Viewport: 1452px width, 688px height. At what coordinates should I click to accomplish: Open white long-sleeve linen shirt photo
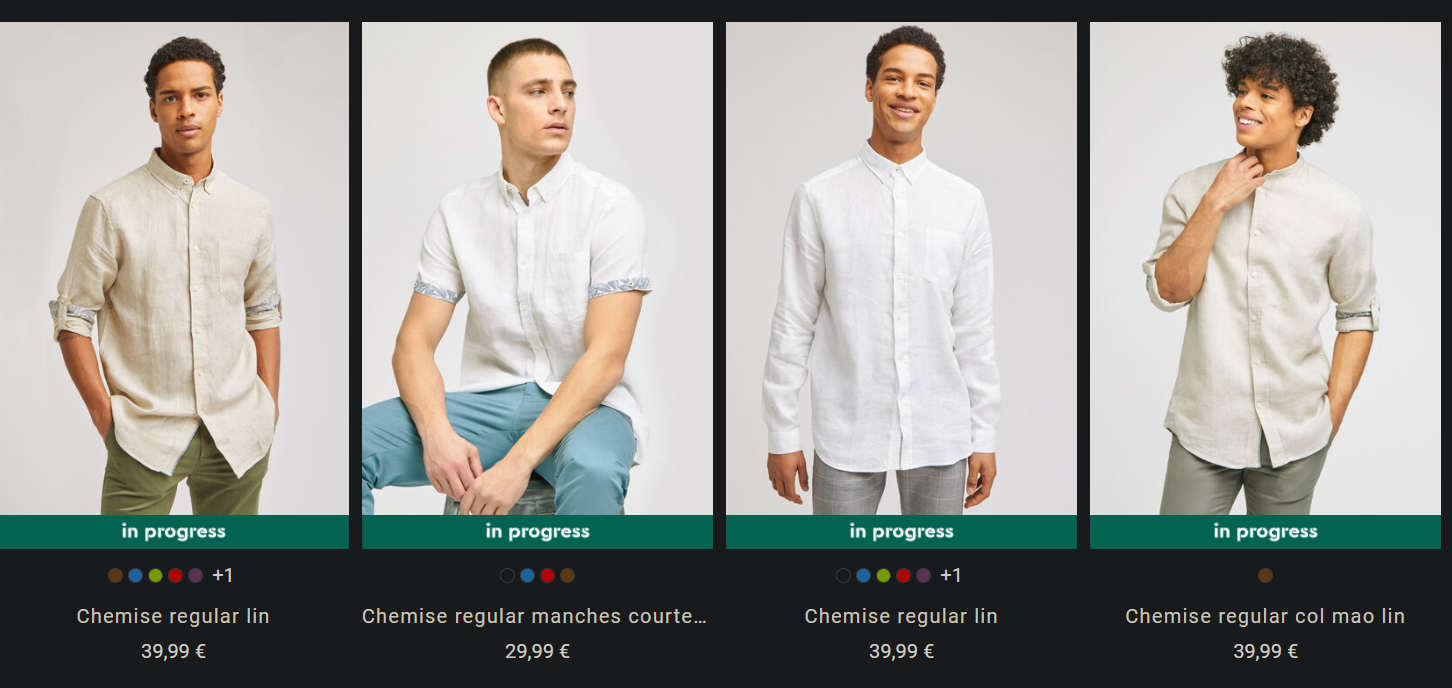[x=901, y=268]
